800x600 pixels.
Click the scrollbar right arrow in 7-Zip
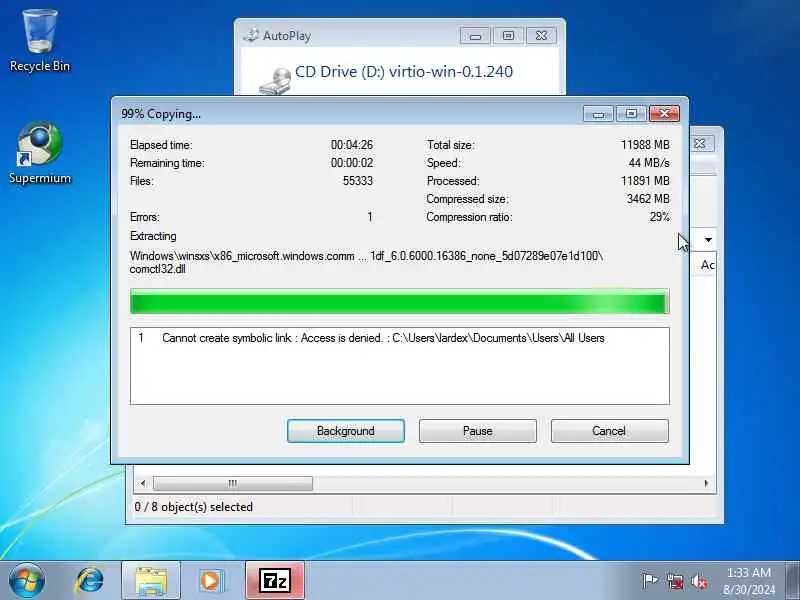[x=707, y=483]
